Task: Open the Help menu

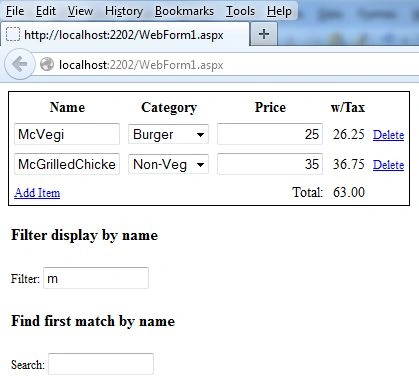Action: point(279,11)
